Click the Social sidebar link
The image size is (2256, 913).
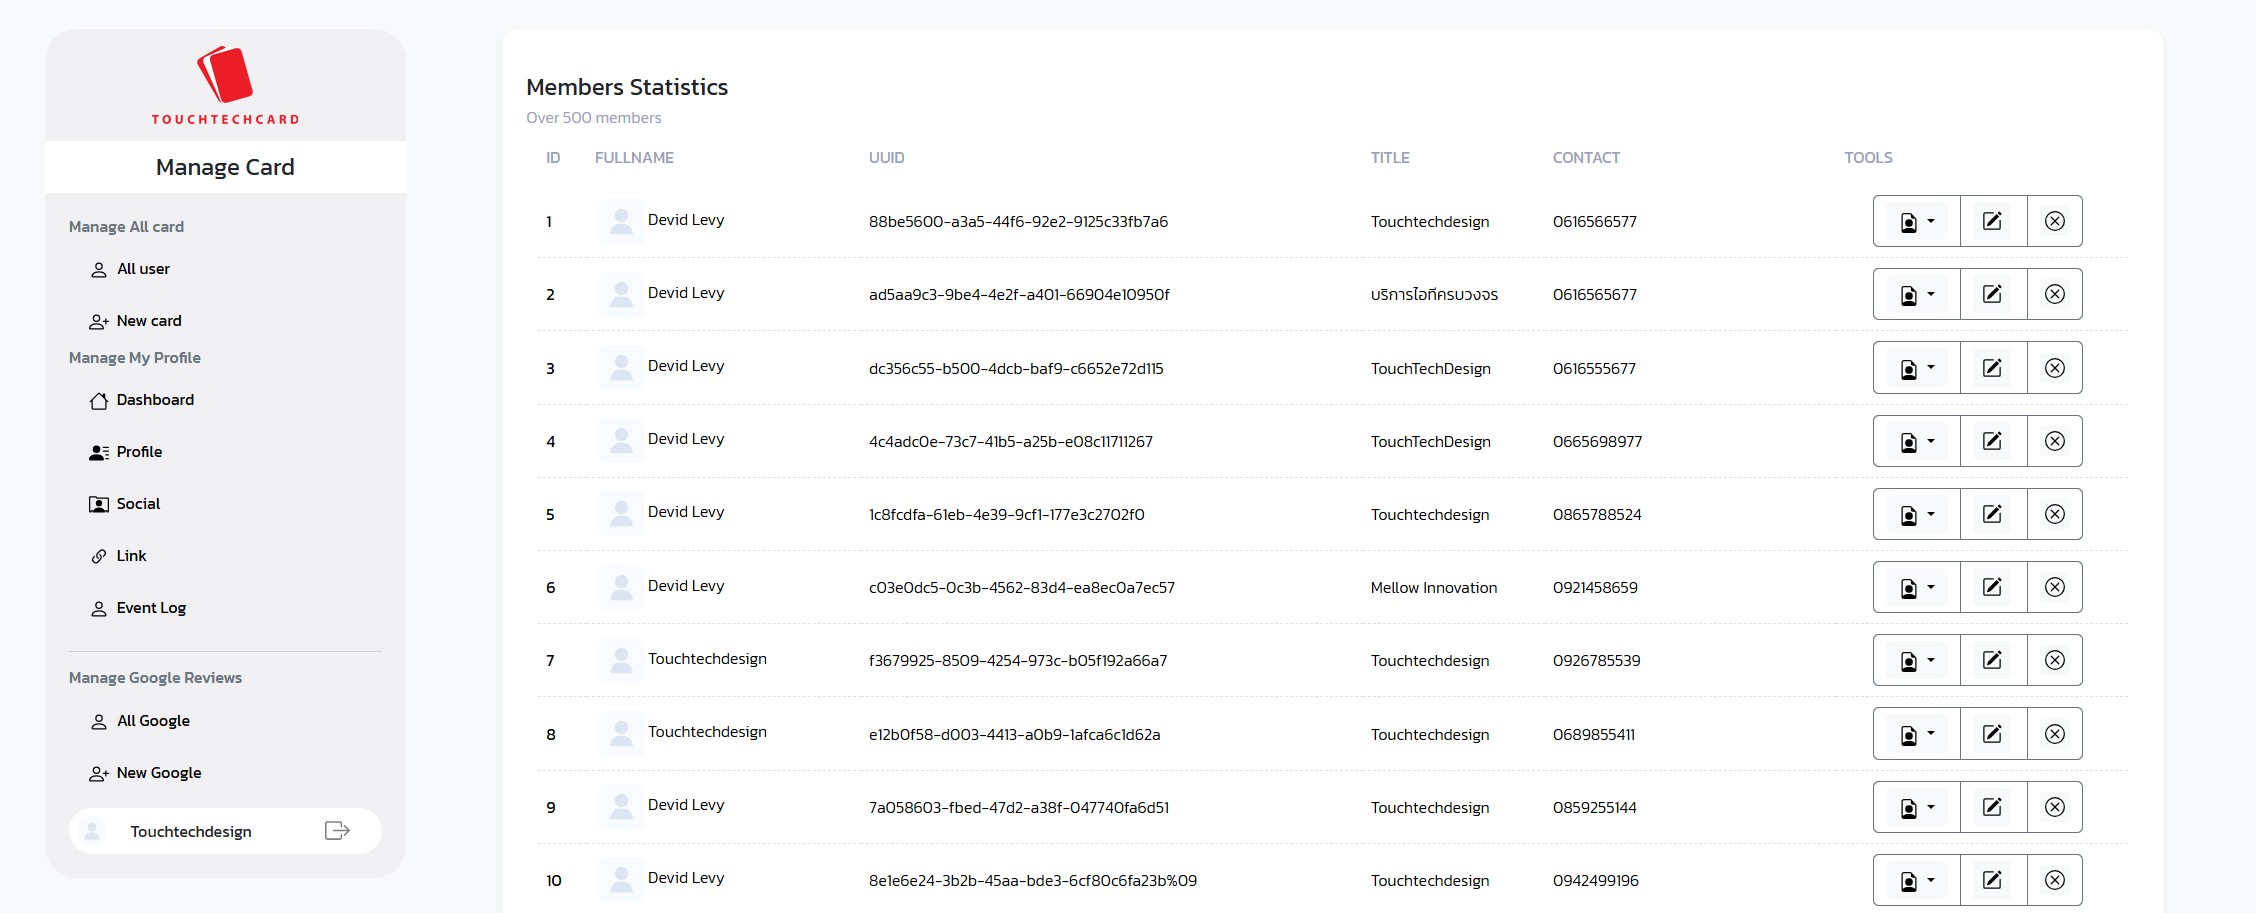point(138,504)
